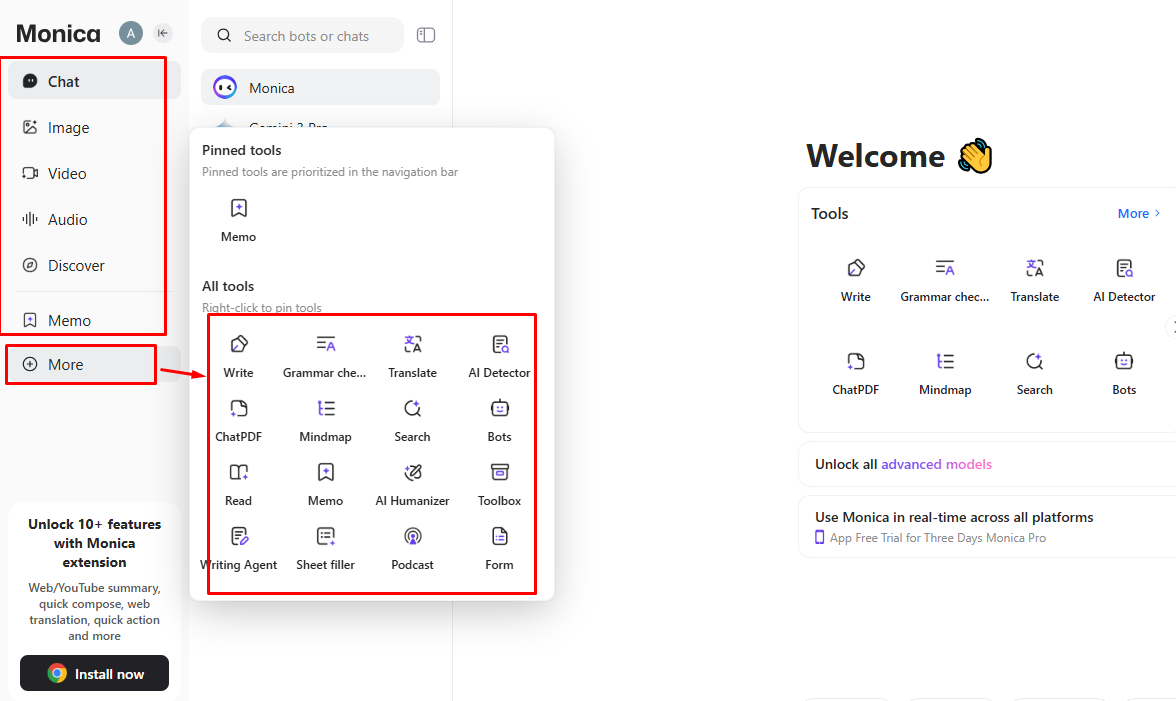Open AI Detector in Welcome Tools card
Viewport: 1176px width, 701px height.
[x=1124, y=280]
